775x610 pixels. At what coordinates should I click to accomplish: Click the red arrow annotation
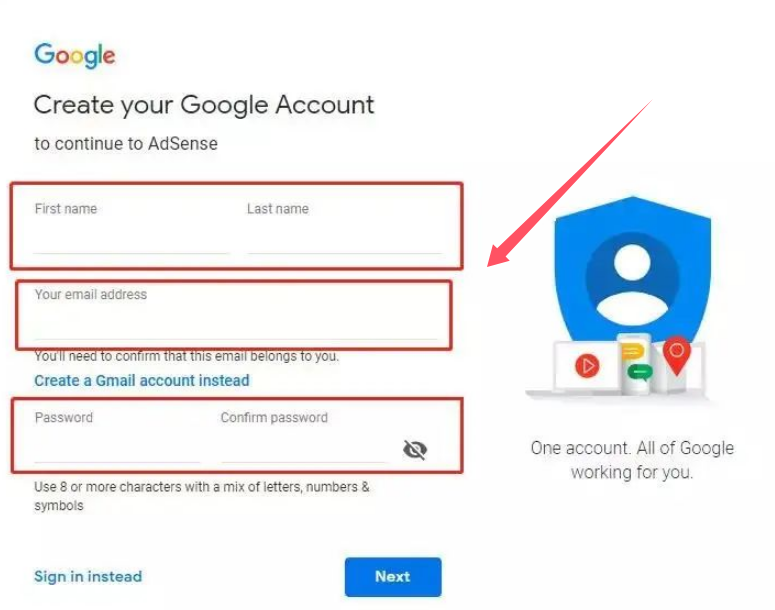569,184
